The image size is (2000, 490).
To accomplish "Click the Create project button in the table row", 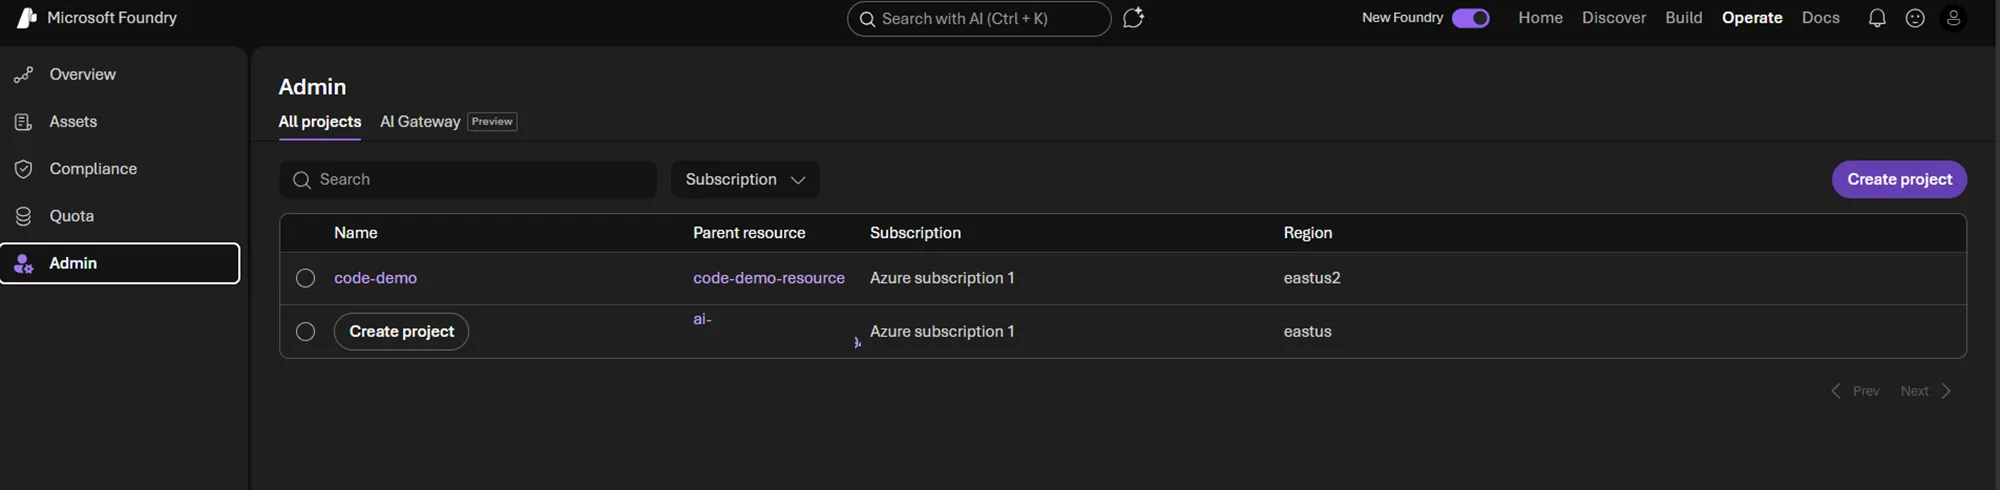I will [401, 332].
